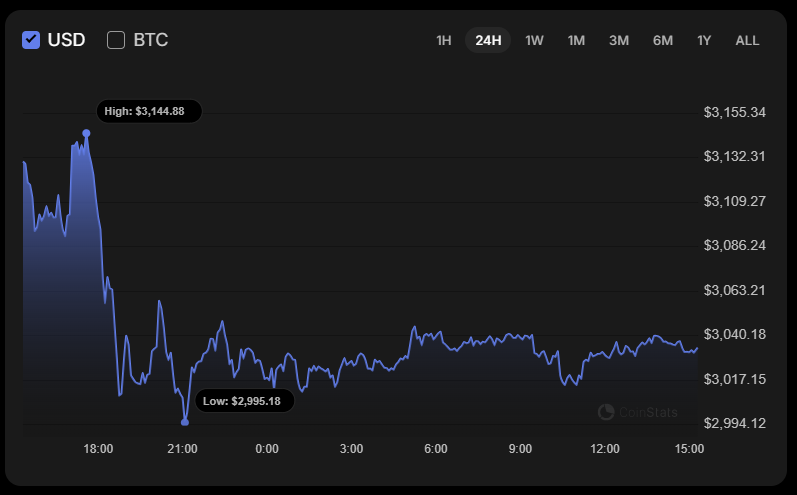The width and height of the screenshot is (797, 495).
Task: Click the 18:00 time axis label
Action: [98, 449]
